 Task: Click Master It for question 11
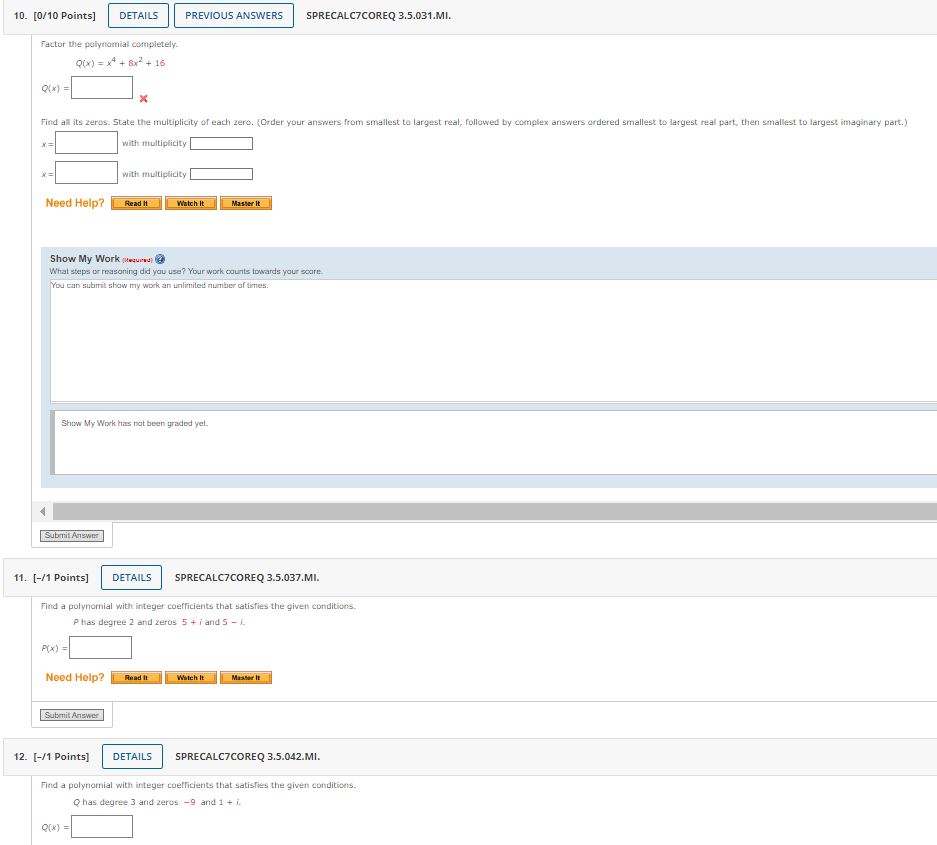point(246,677)
